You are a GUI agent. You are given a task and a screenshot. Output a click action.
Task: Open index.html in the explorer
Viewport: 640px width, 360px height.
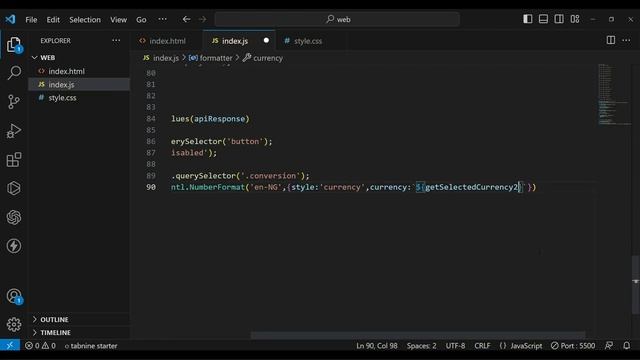(x=79, y=71)
